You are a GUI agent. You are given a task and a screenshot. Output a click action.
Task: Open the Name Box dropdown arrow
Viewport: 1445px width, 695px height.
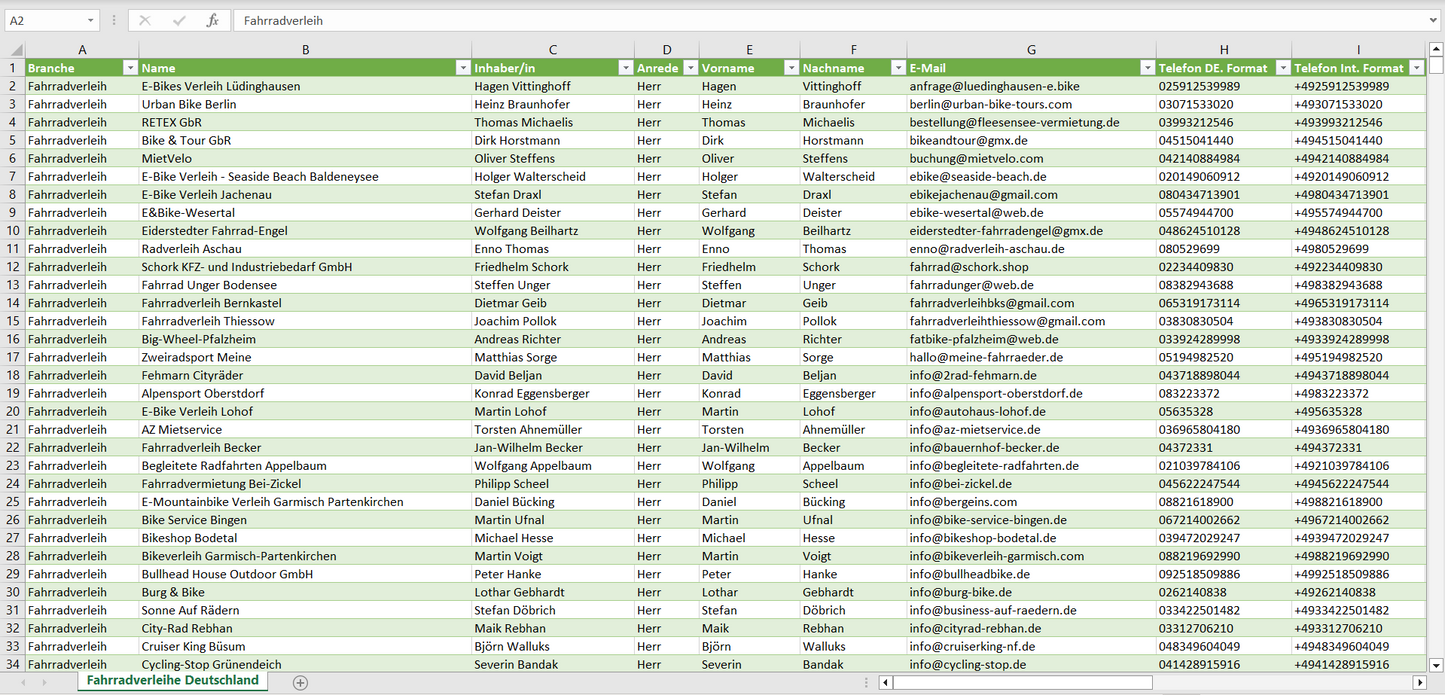click(x=90, y=20)
